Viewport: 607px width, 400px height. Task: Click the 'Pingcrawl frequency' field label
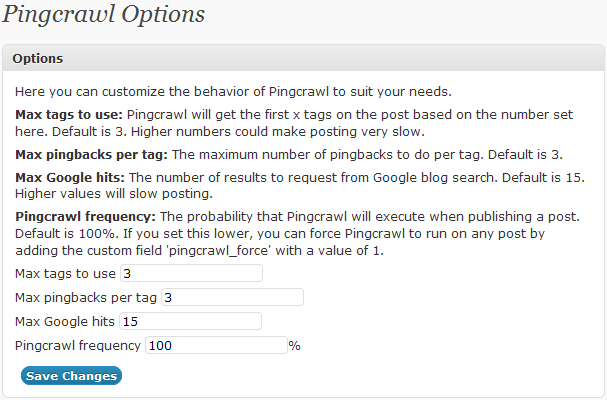pos(78,345)
